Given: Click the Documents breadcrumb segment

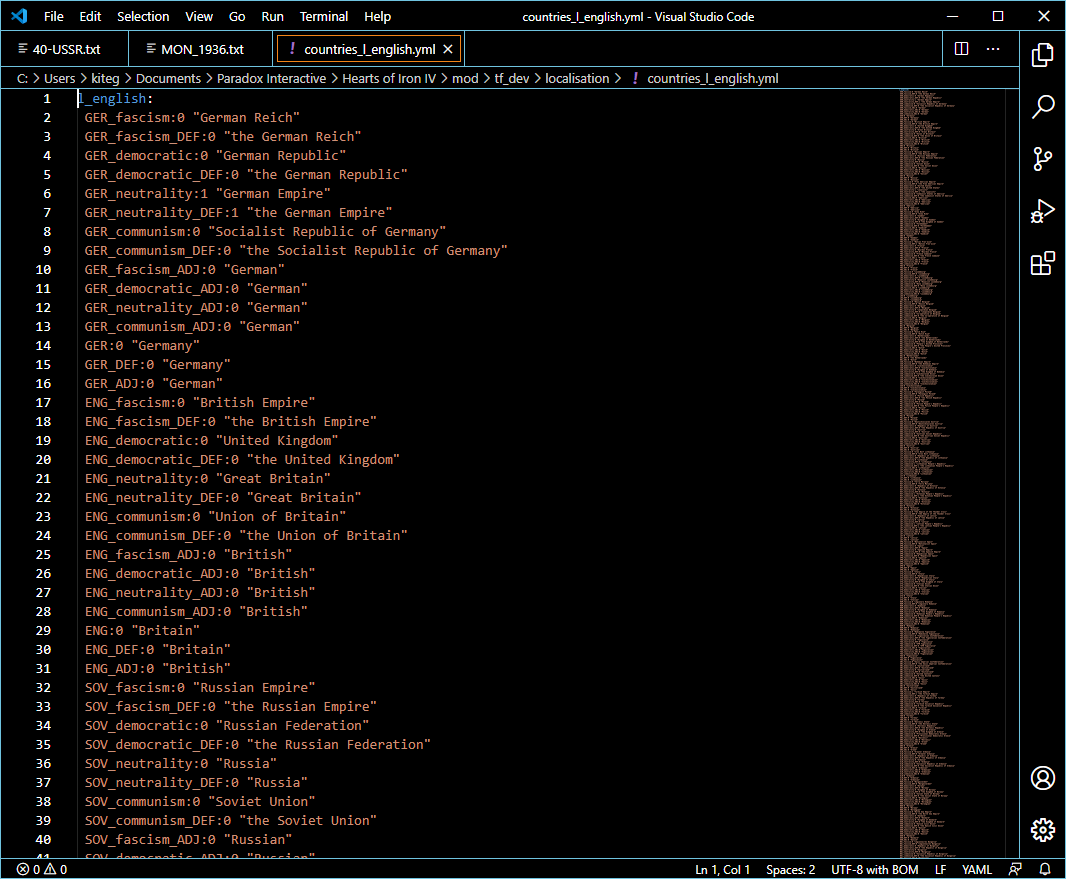Looking at the screenshot, I should pos(168,78).
